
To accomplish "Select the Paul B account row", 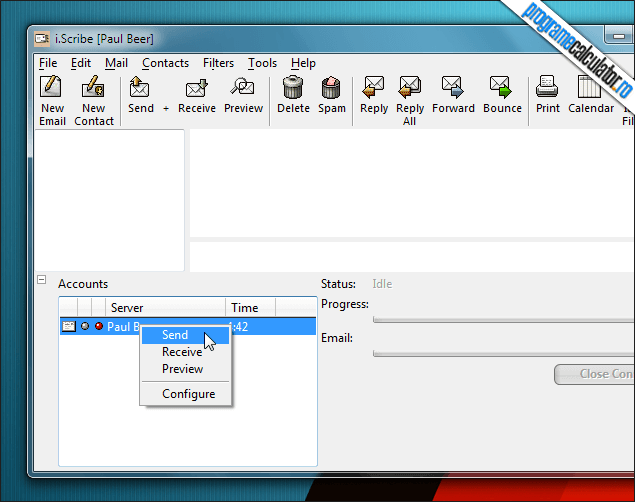I will [188, 326].
